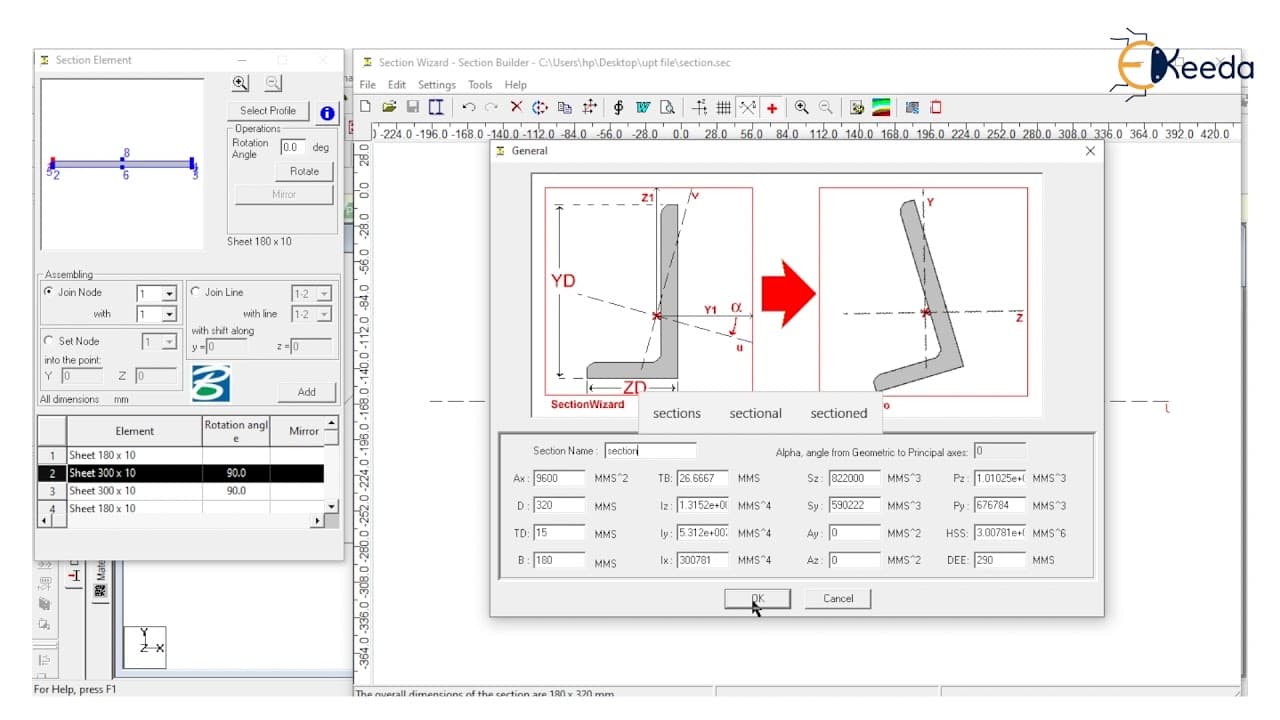Select the Join Node radio button
1280x720 pixels.
click(x=49, y=292)
